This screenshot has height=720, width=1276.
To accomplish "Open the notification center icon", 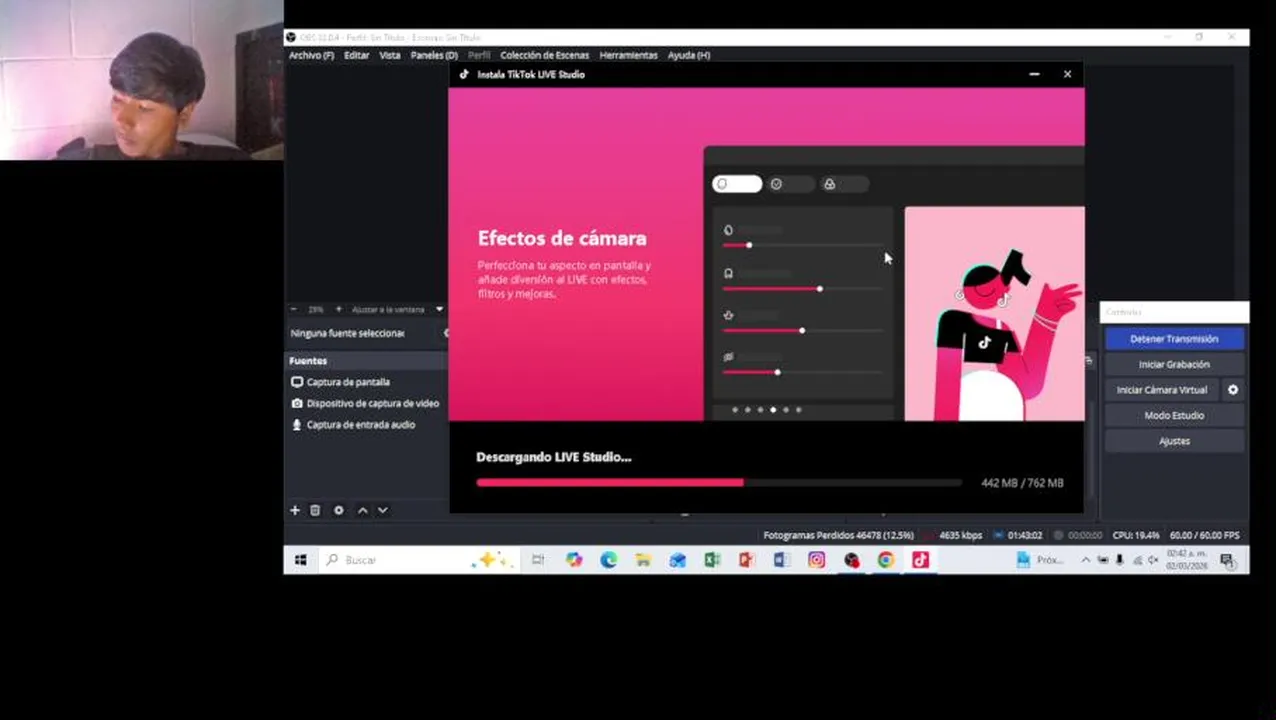I will tap(1227, 560).
